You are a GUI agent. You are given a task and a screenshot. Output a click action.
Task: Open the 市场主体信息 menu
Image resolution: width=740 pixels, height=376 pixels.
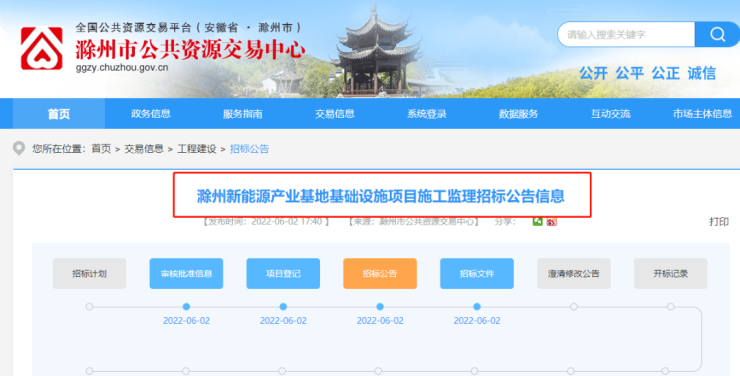tap(702, 114)
